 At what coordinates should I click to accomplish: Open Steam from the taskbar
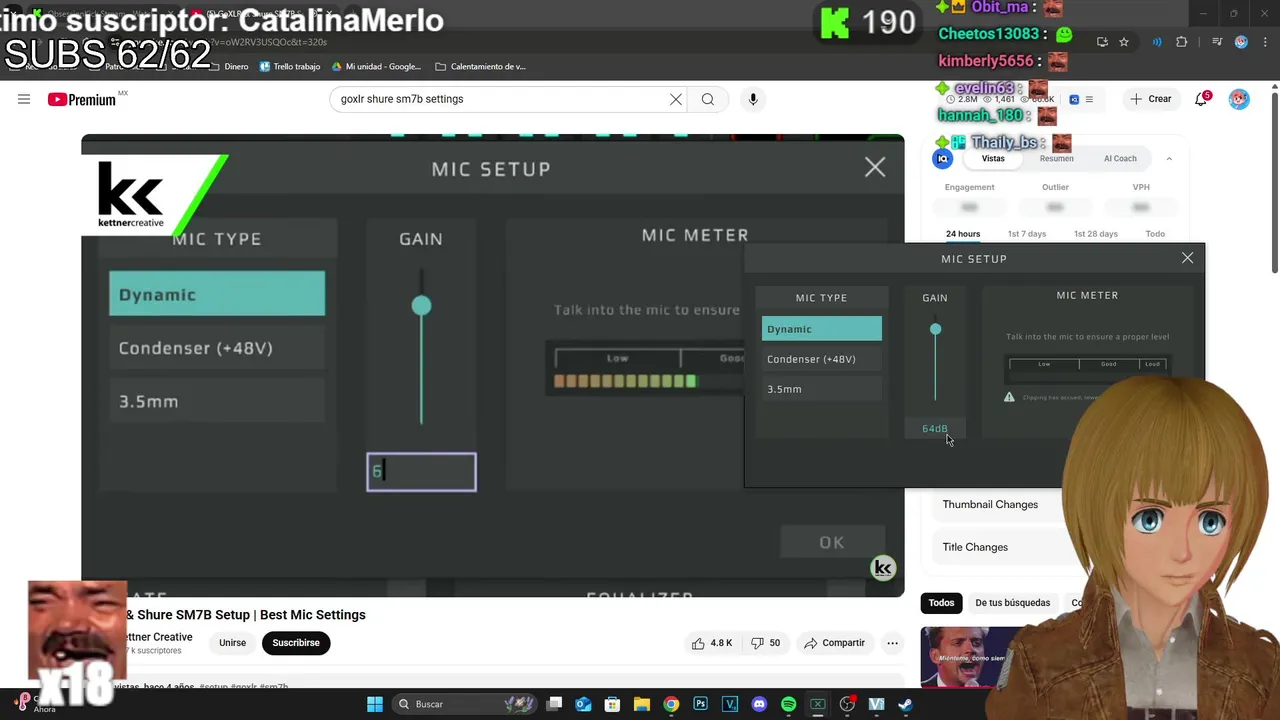pos(905,704)
